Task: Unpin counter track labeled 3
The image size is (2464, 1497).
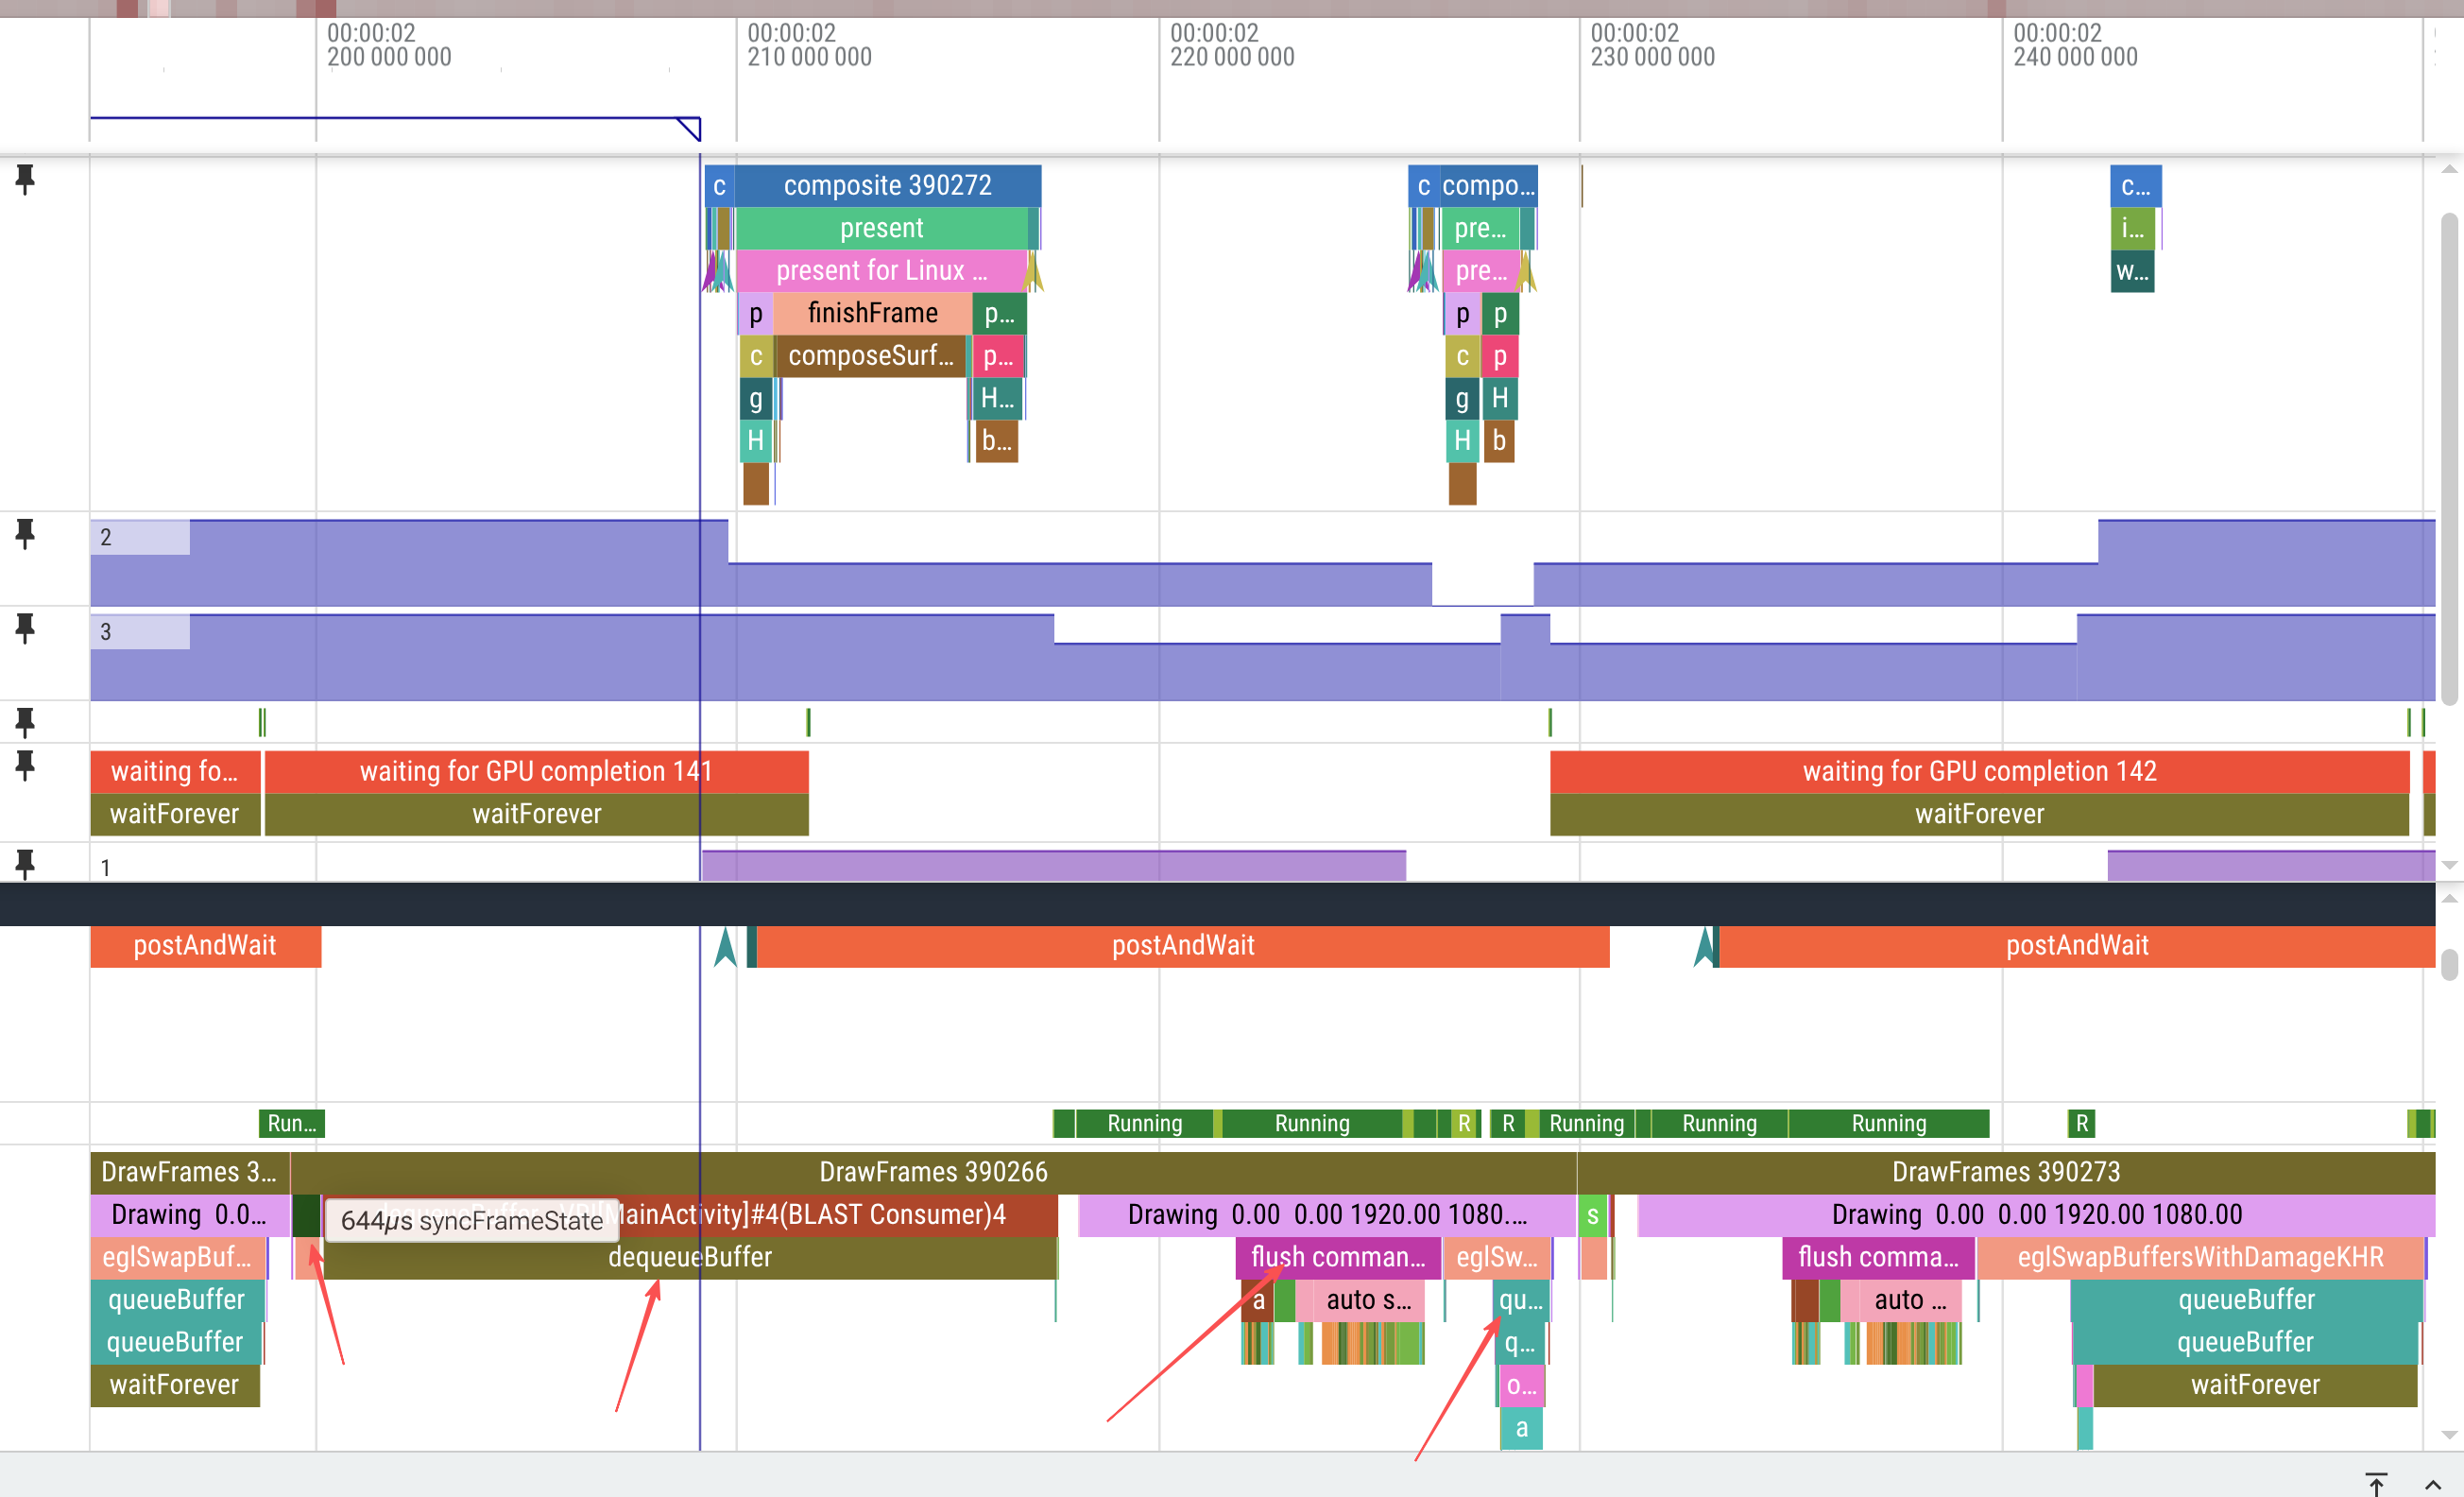Action: pyautogui.click(x=25, y=629)
